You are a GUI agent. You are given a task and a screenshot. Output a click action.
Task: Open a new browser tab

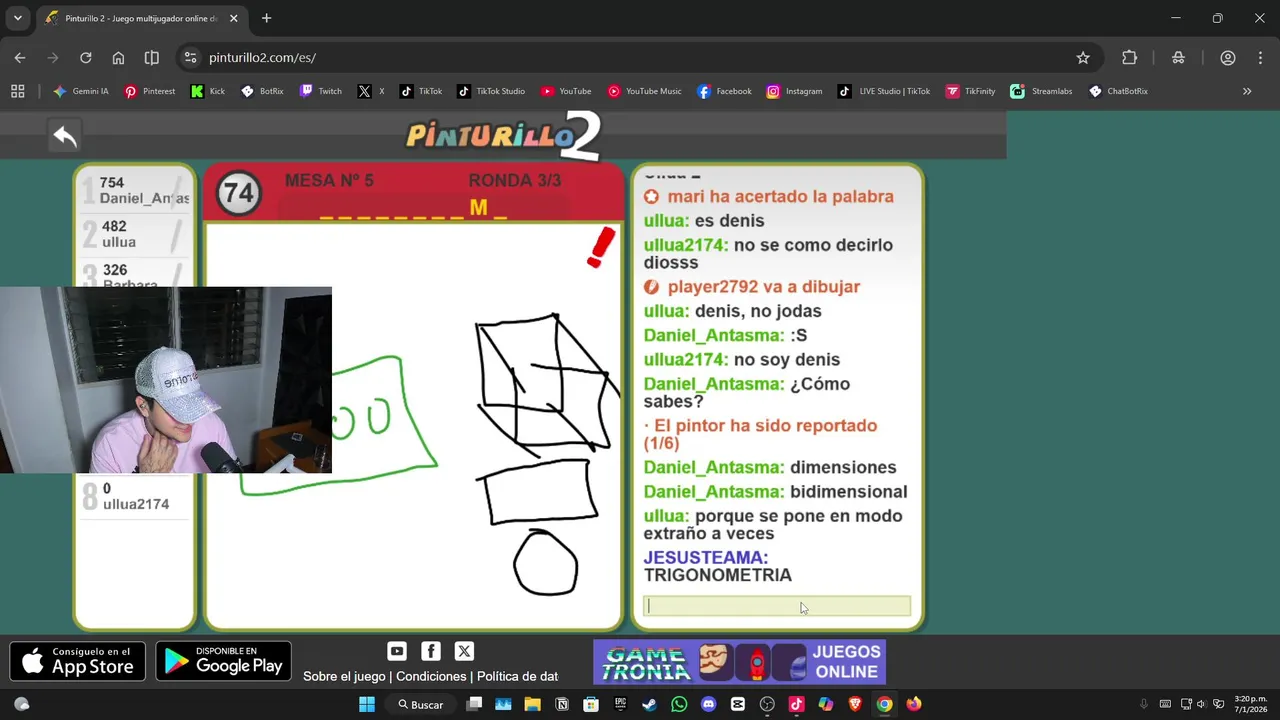point(266,18)
